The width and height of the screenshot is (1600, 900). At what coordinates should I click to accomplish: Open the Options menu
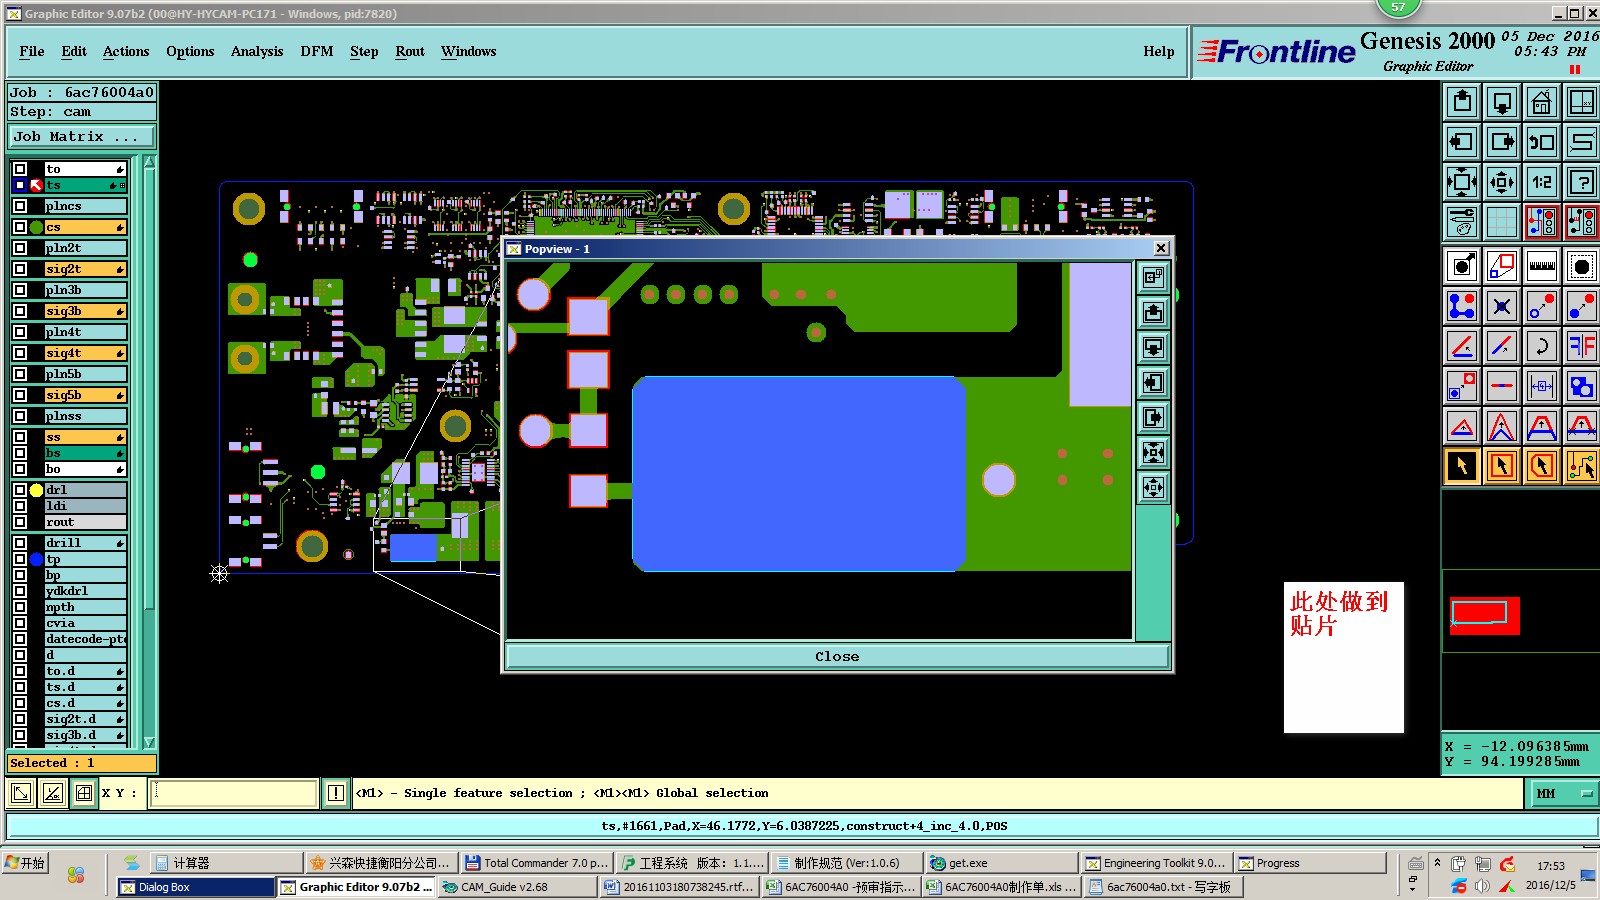[x=190, y=51]
